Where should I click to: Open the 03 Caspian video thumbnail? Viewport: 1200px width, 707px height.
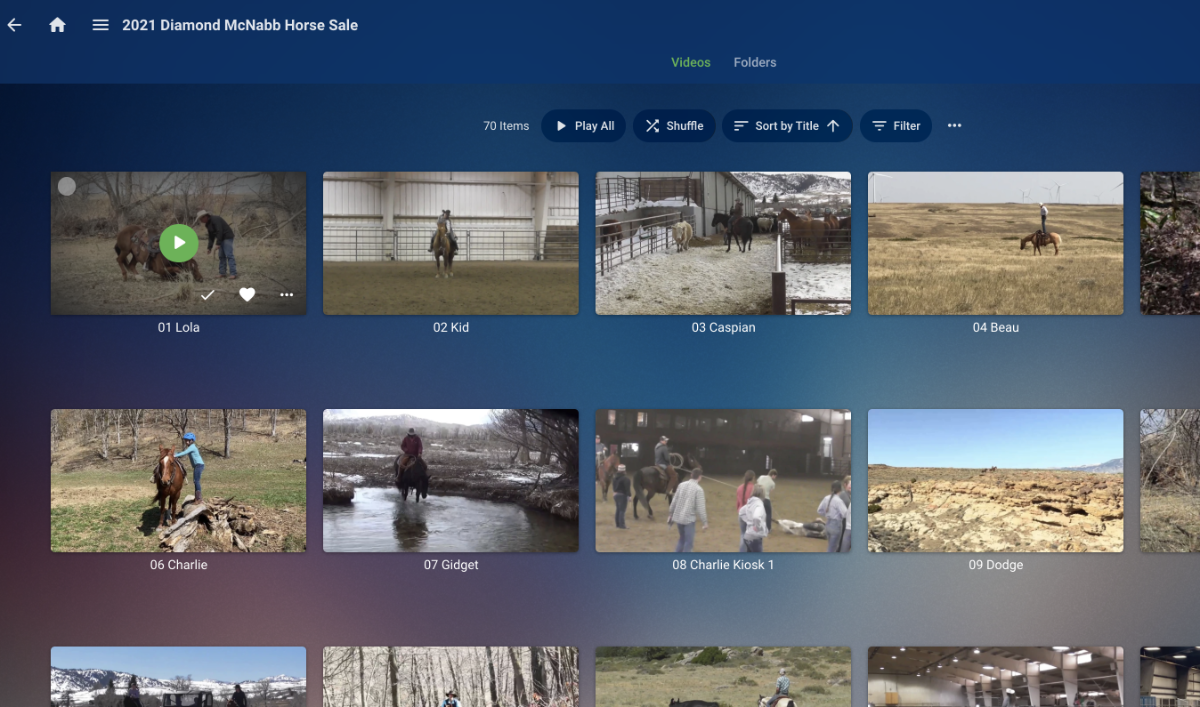723,243
